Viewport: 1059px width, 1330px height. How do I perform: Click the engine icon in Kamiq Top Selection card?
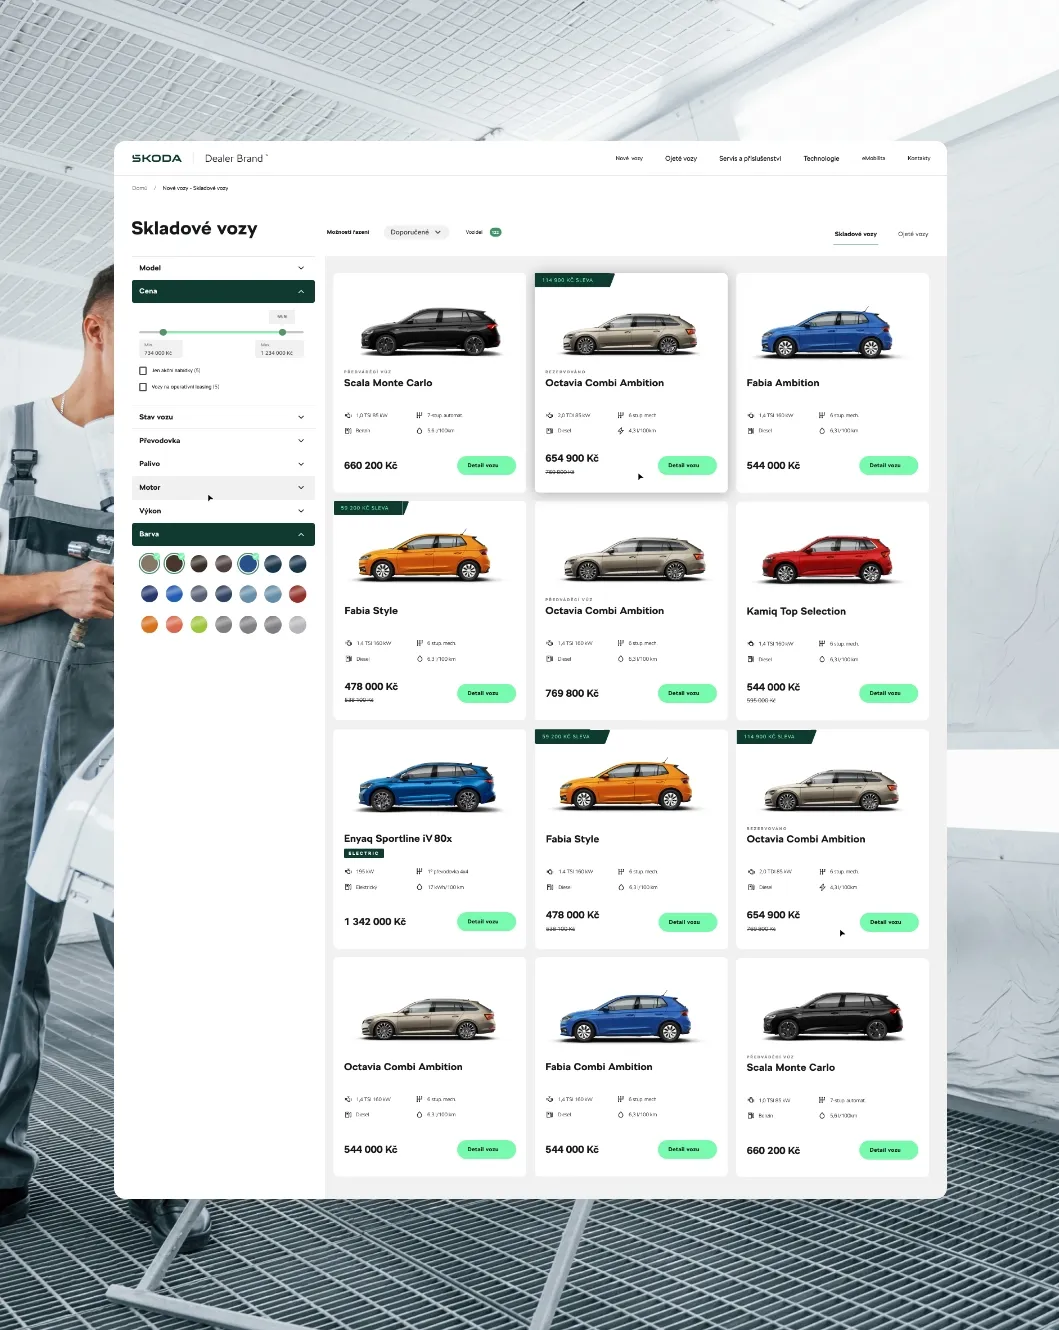(x=751, y=644)
